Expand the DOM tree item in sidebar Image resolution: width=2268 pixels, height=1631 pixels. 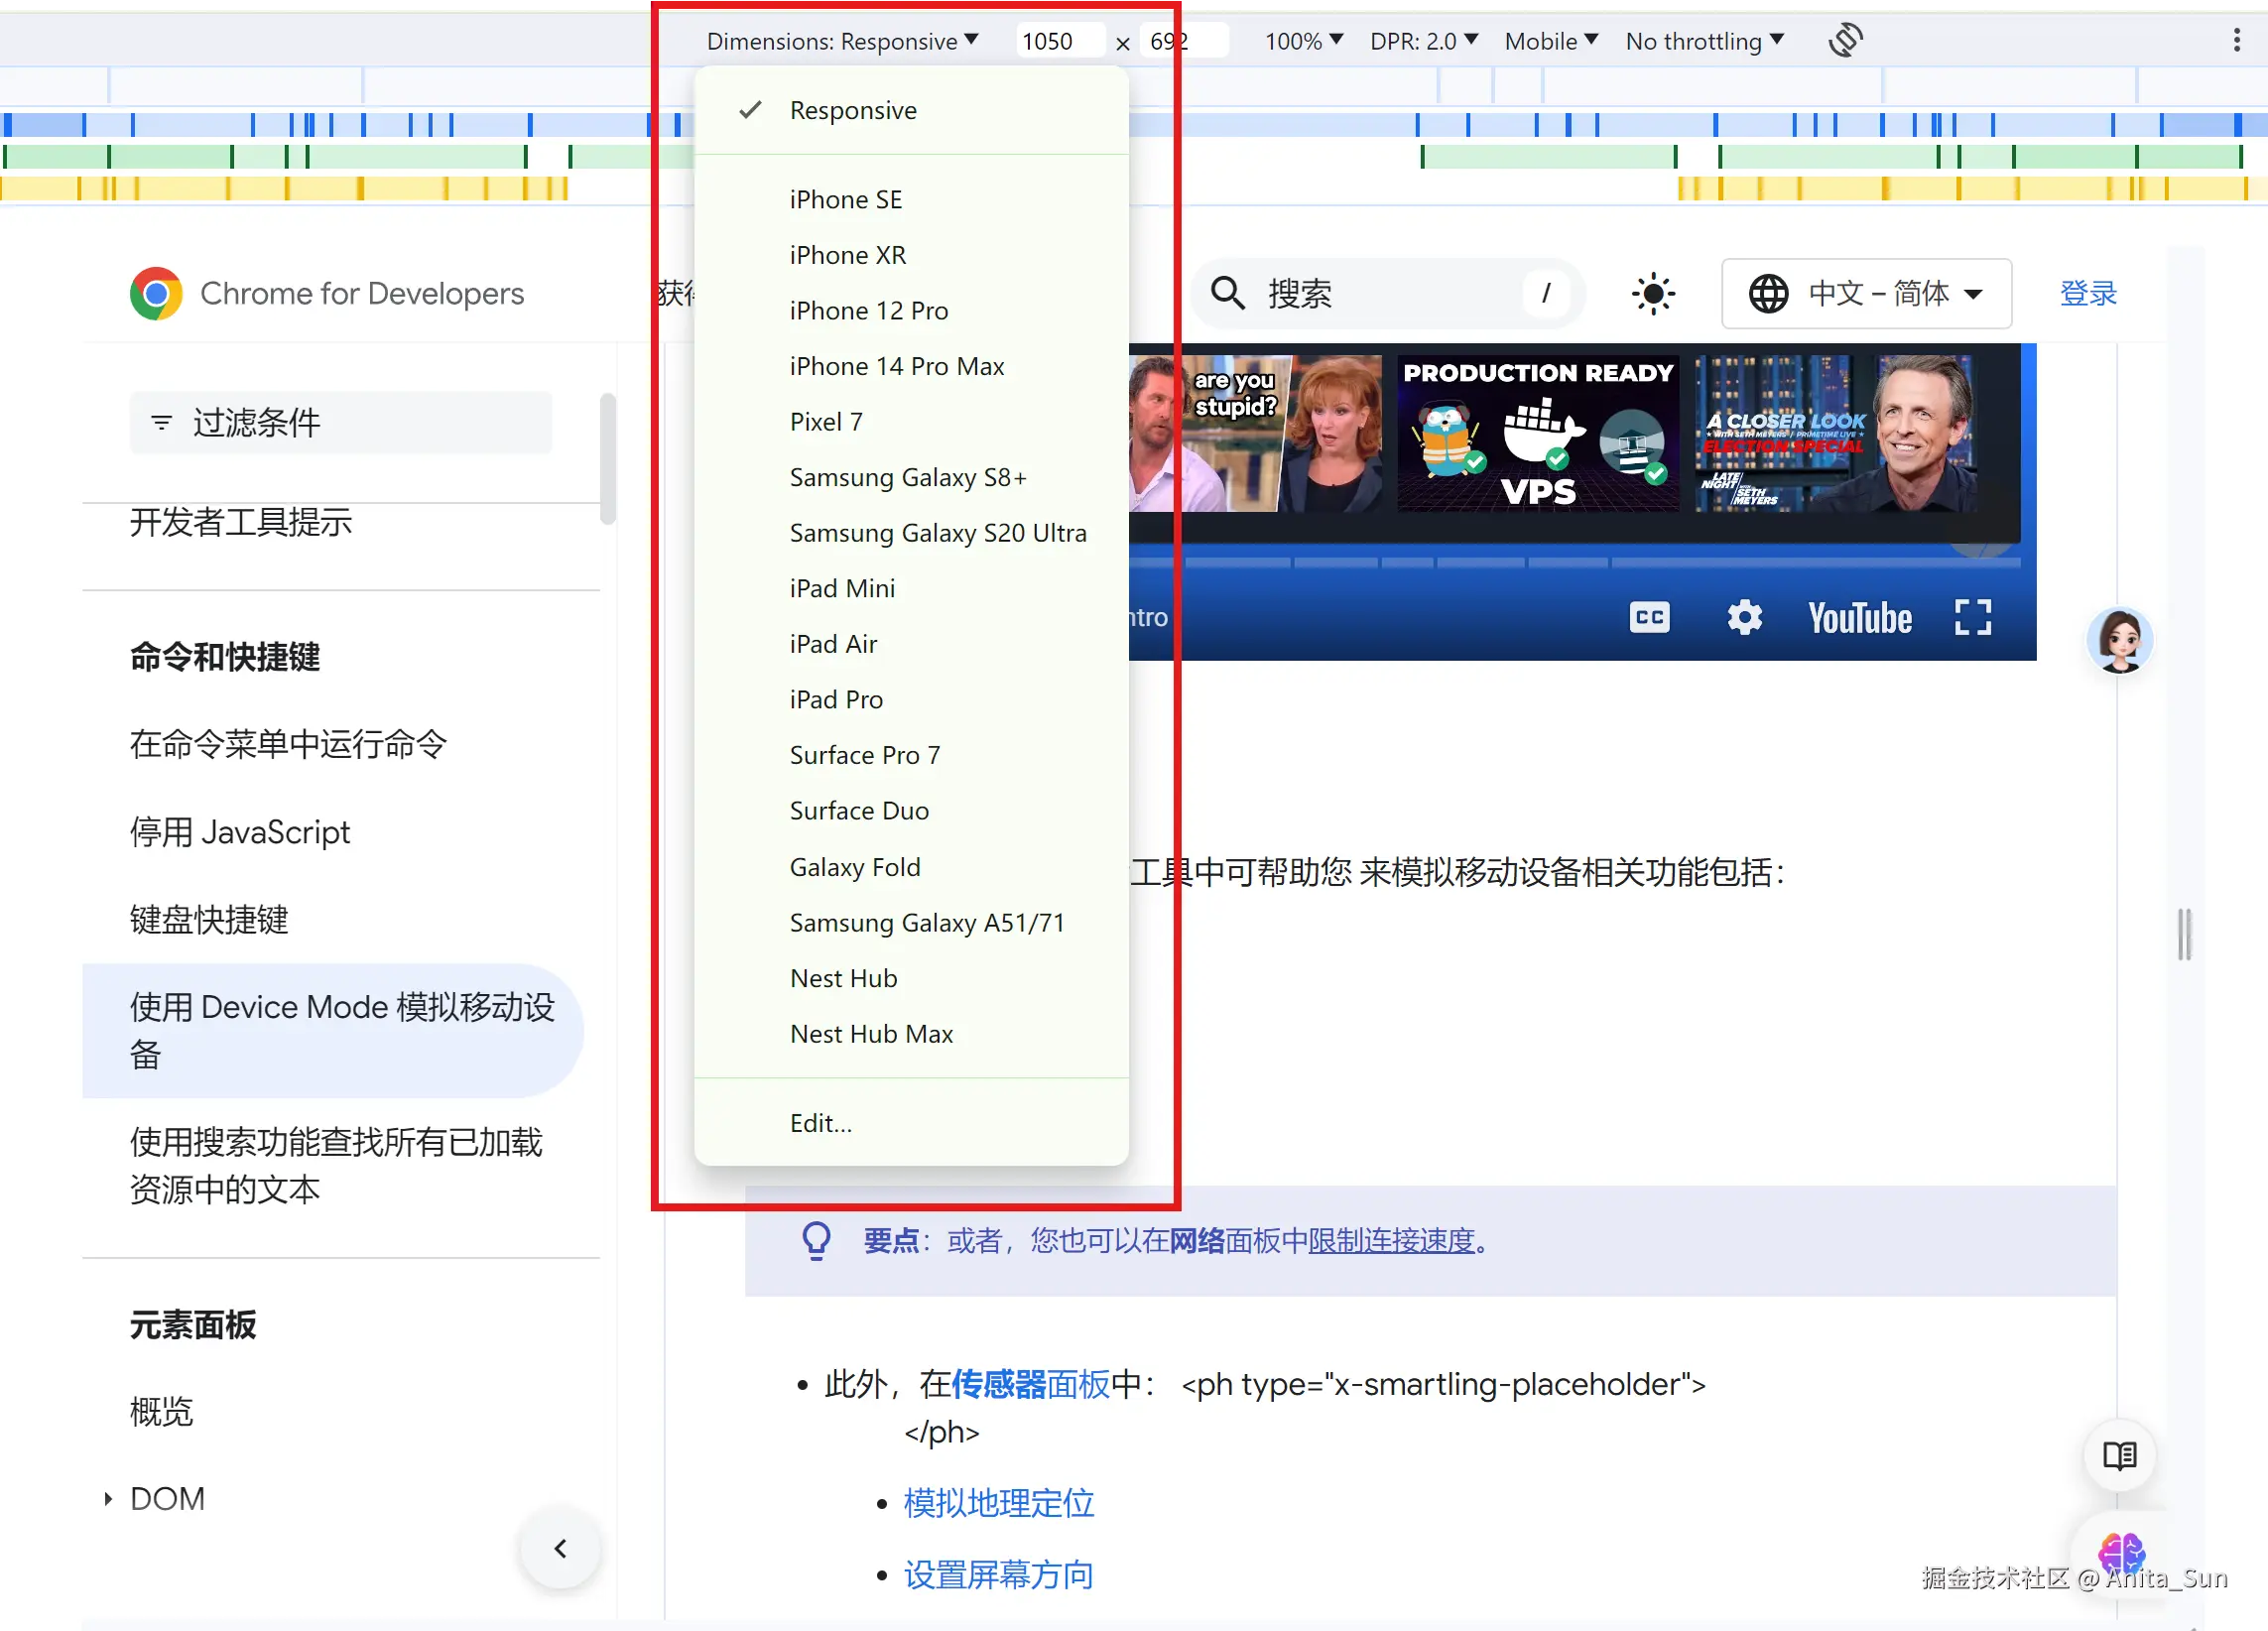(x=108, y=1498)
